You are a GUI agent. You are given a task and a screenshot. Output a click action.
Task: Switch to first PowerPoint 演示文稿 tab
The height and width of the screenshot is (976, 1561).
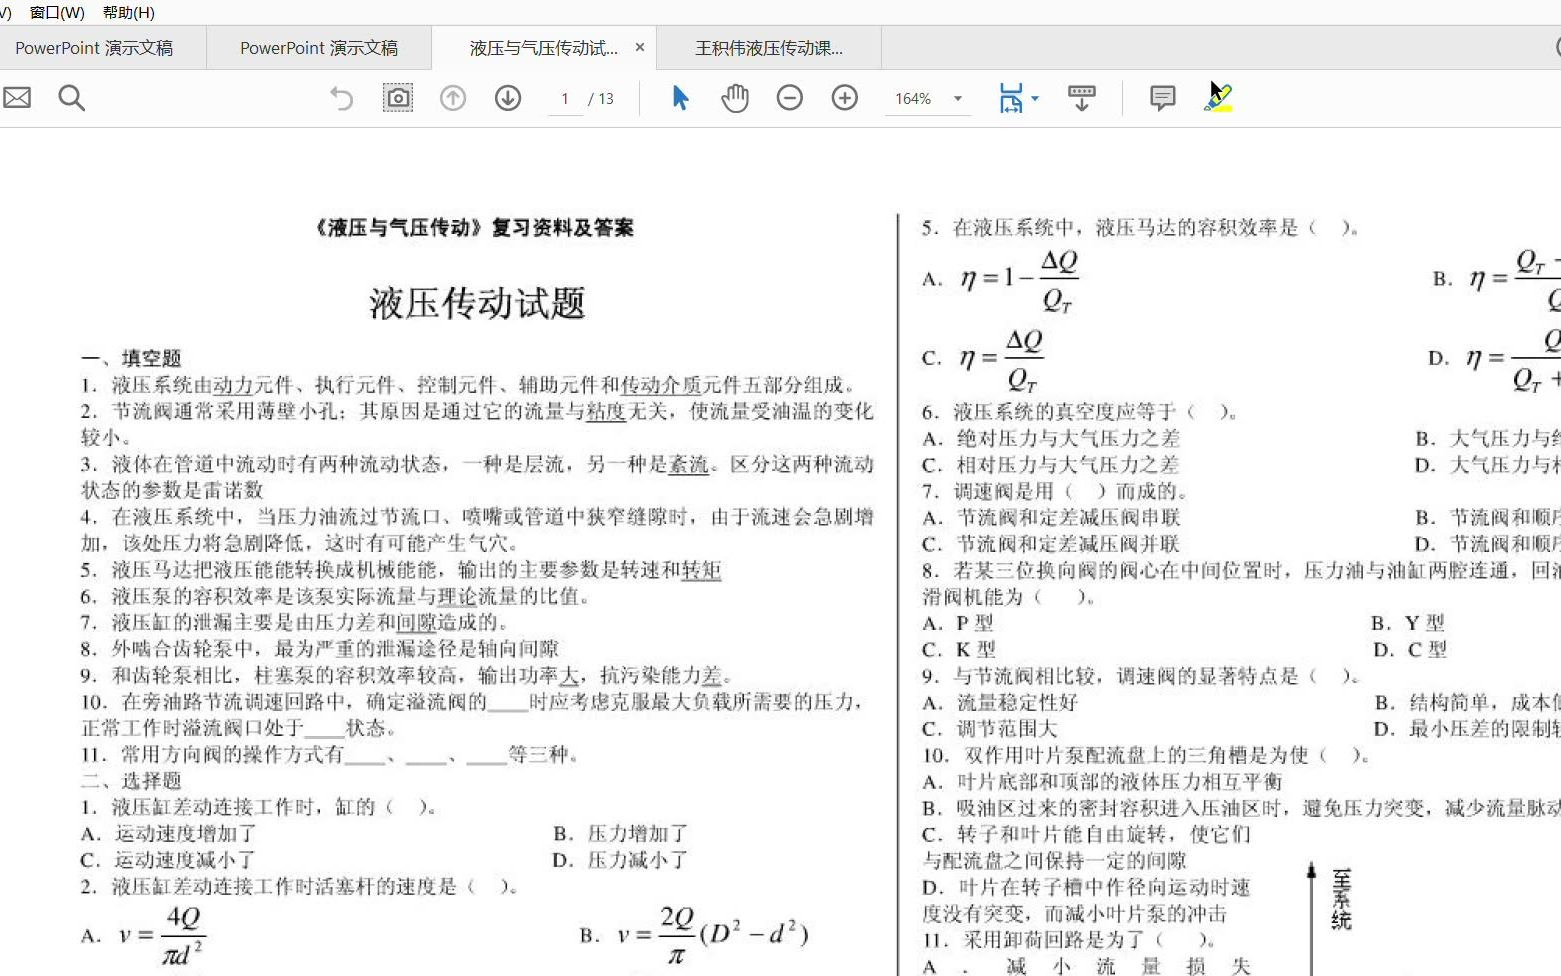[x=94, y=48]
